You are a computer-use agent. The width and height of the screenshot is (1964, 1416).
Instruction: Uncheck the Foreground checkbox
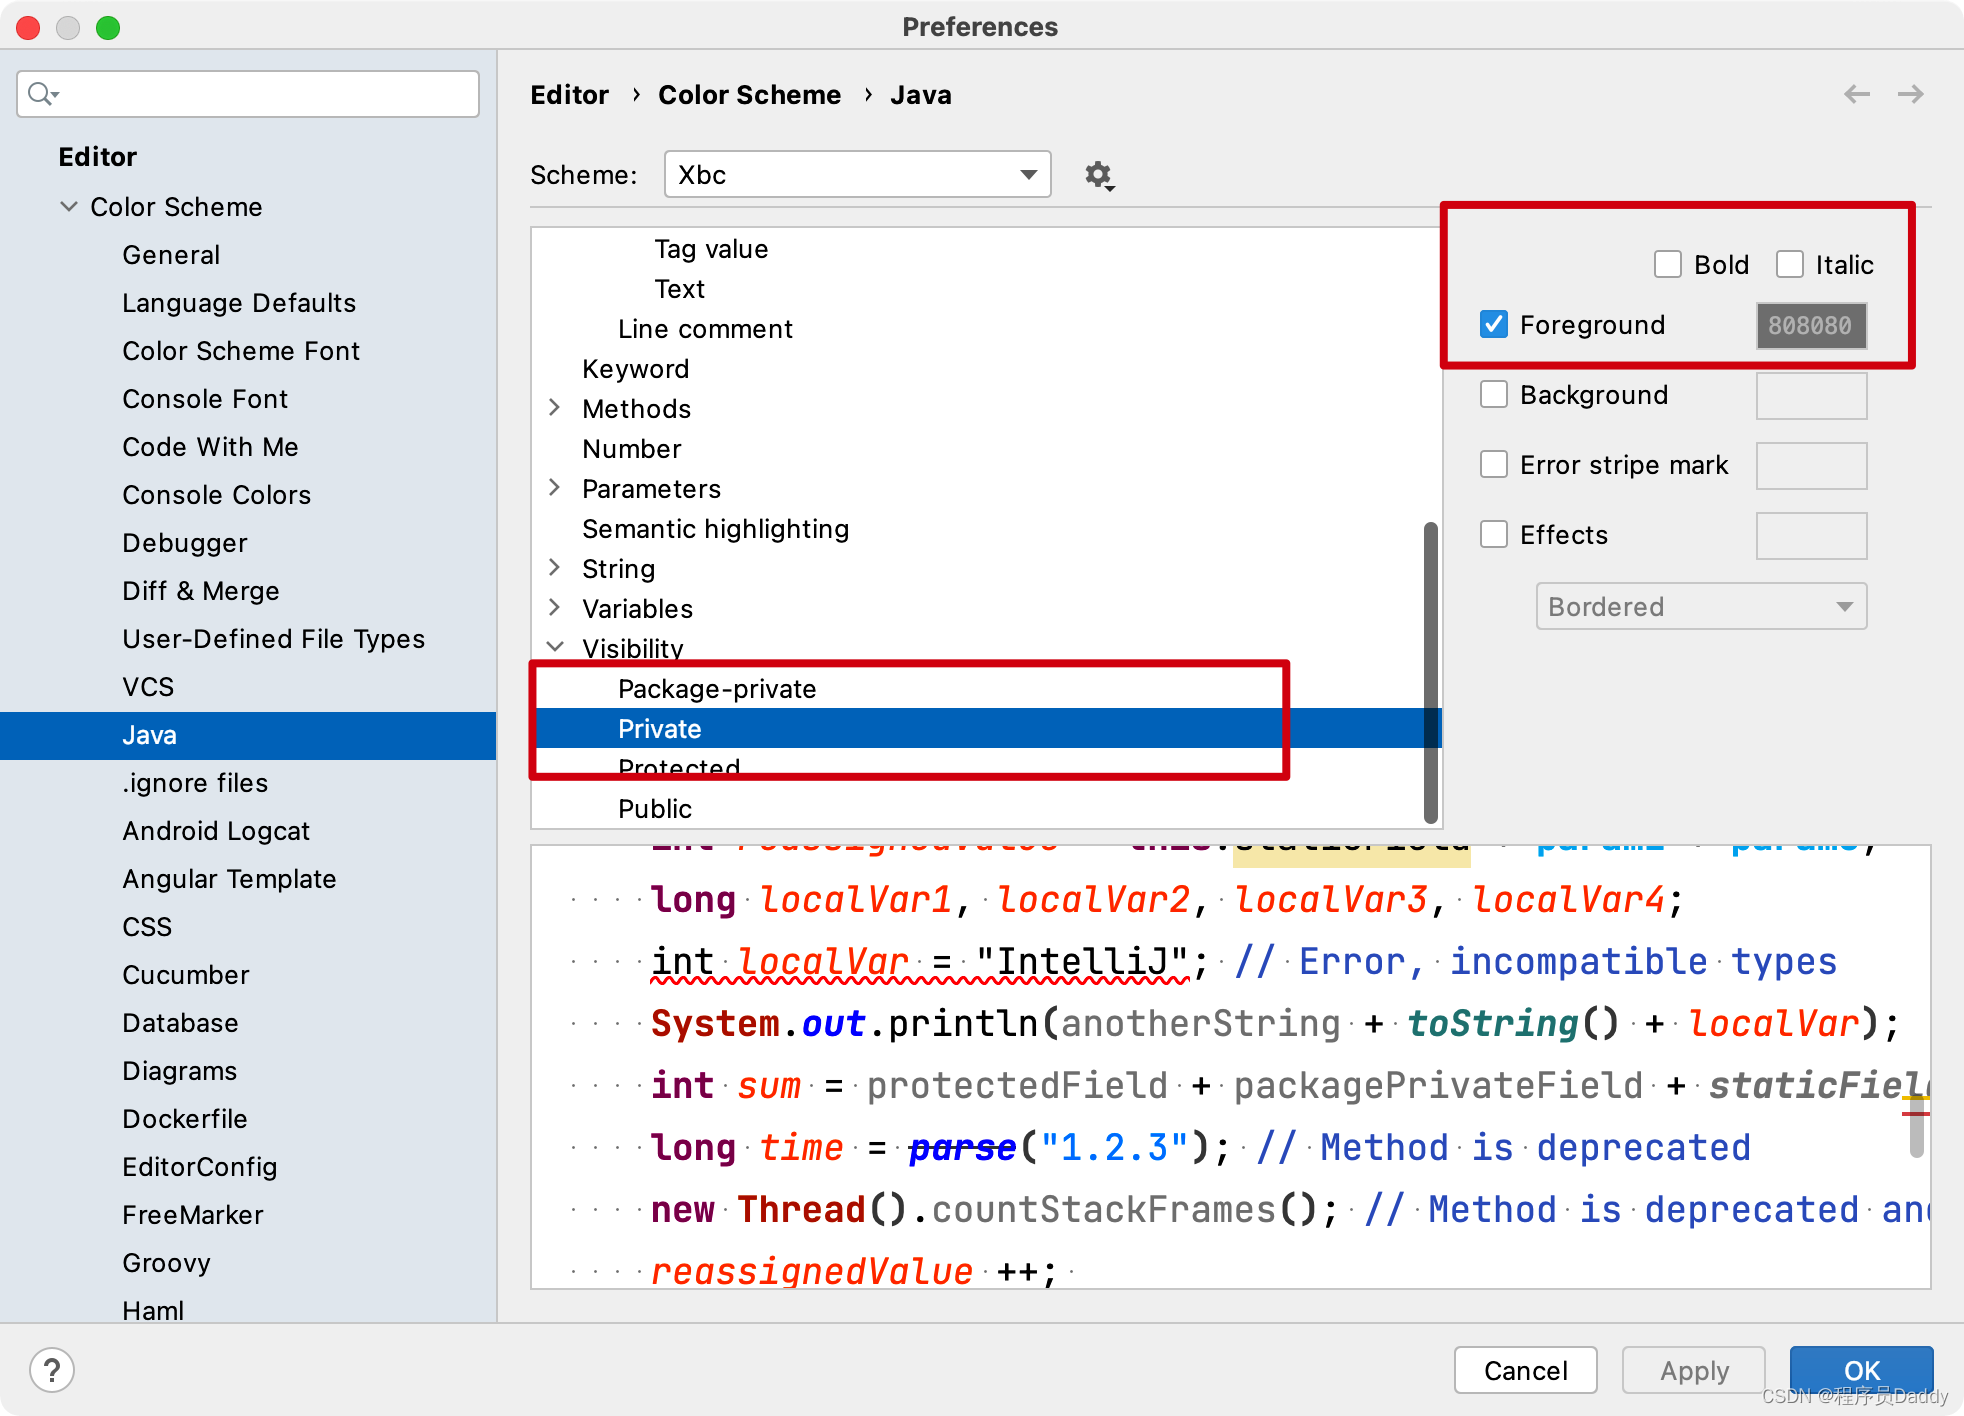pyautogui.click(x=1494, y=325)
